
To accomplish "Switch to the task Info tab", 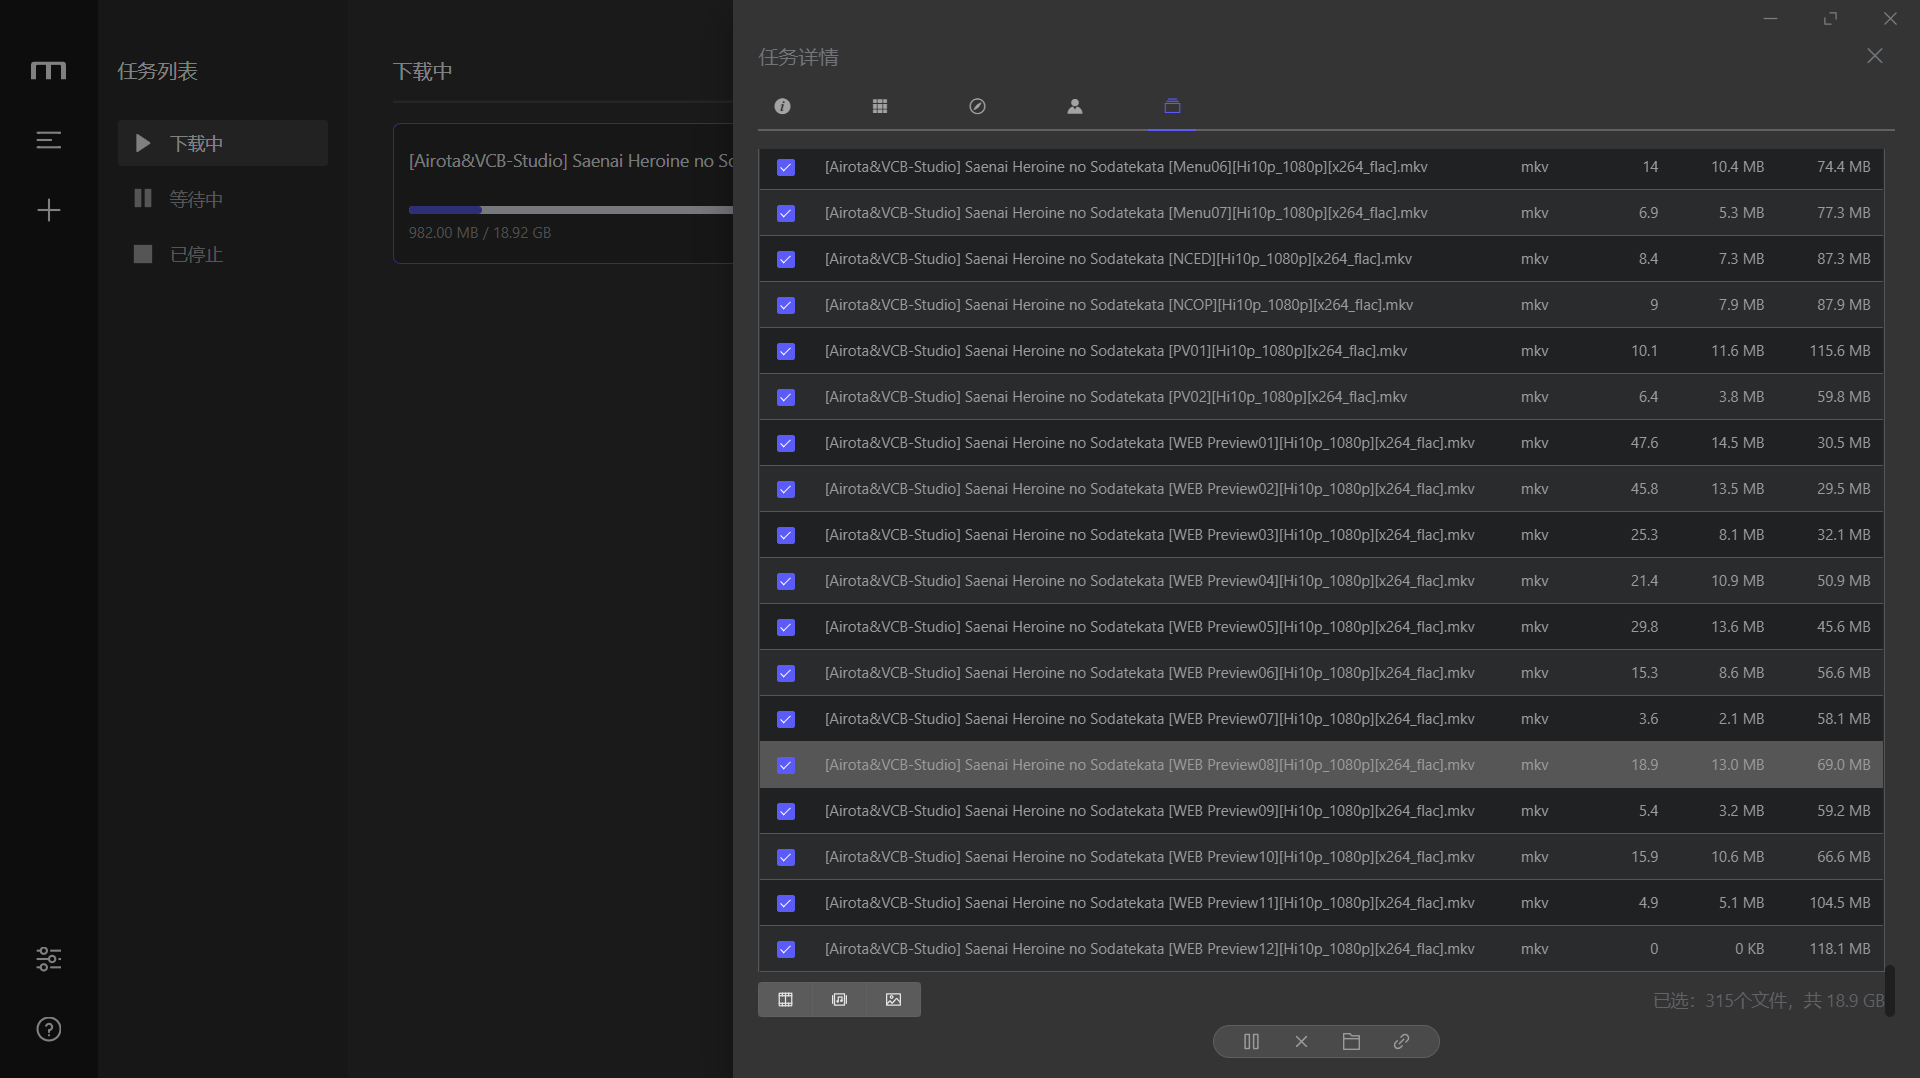I will point(782,106).
